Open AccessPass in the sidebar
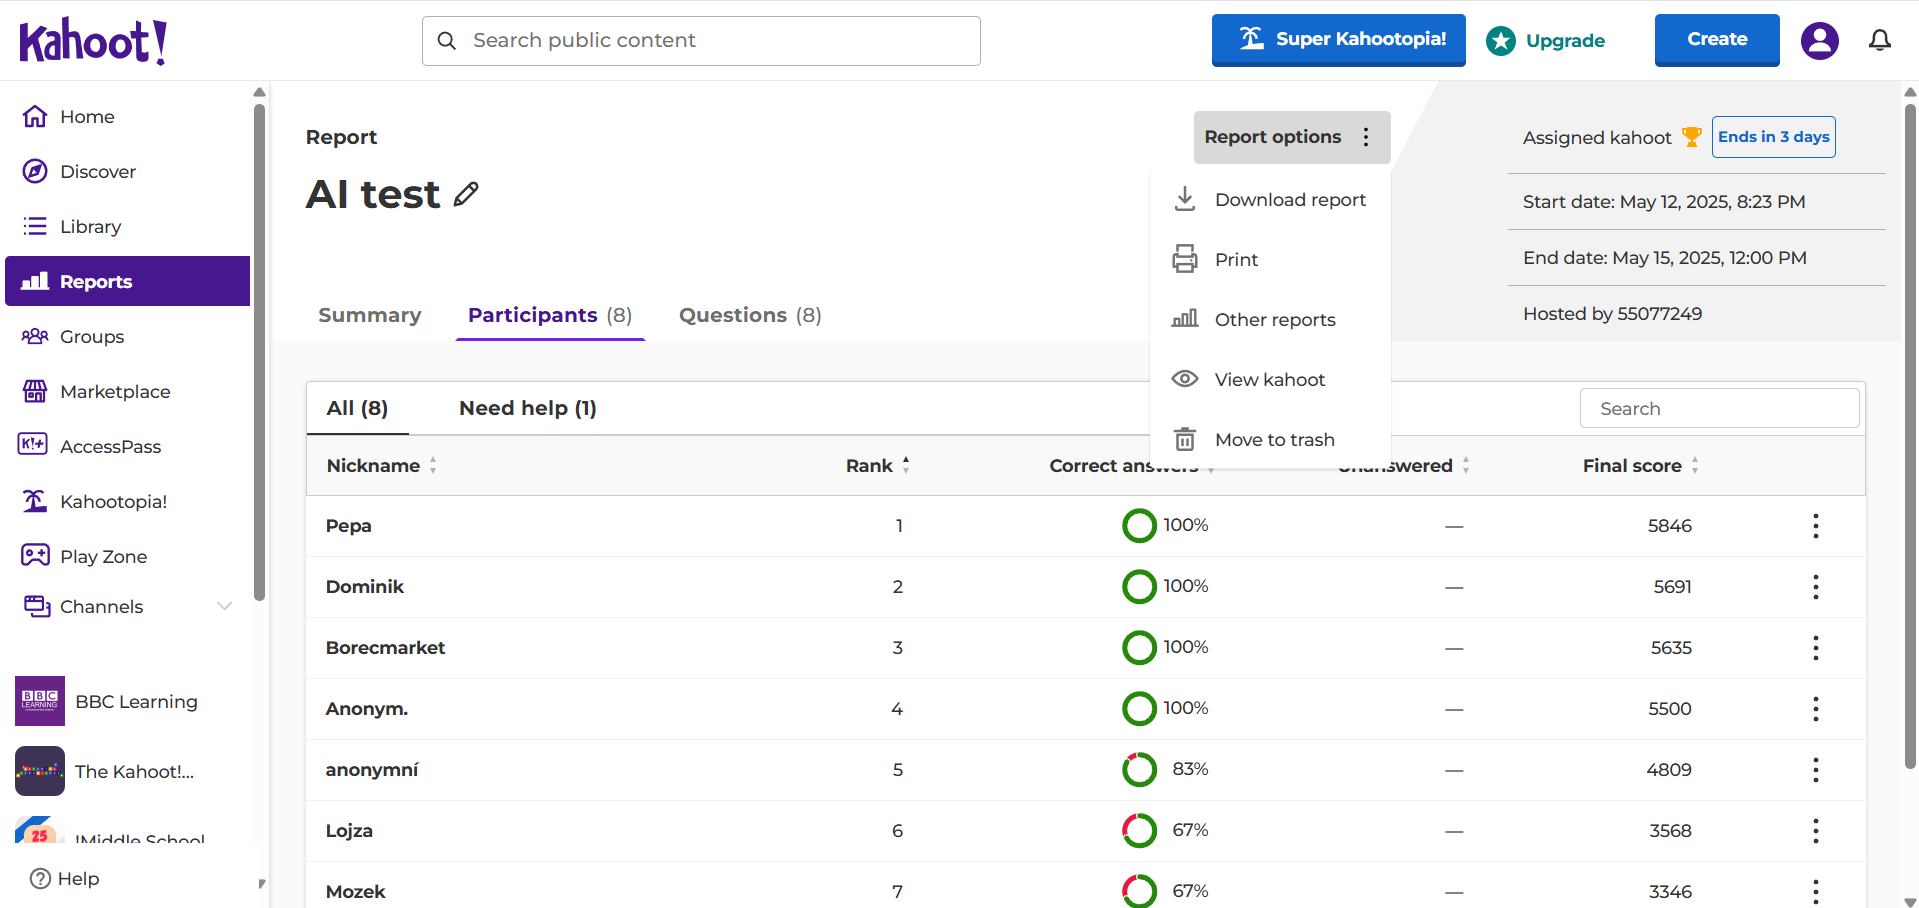 coord(110,447)
